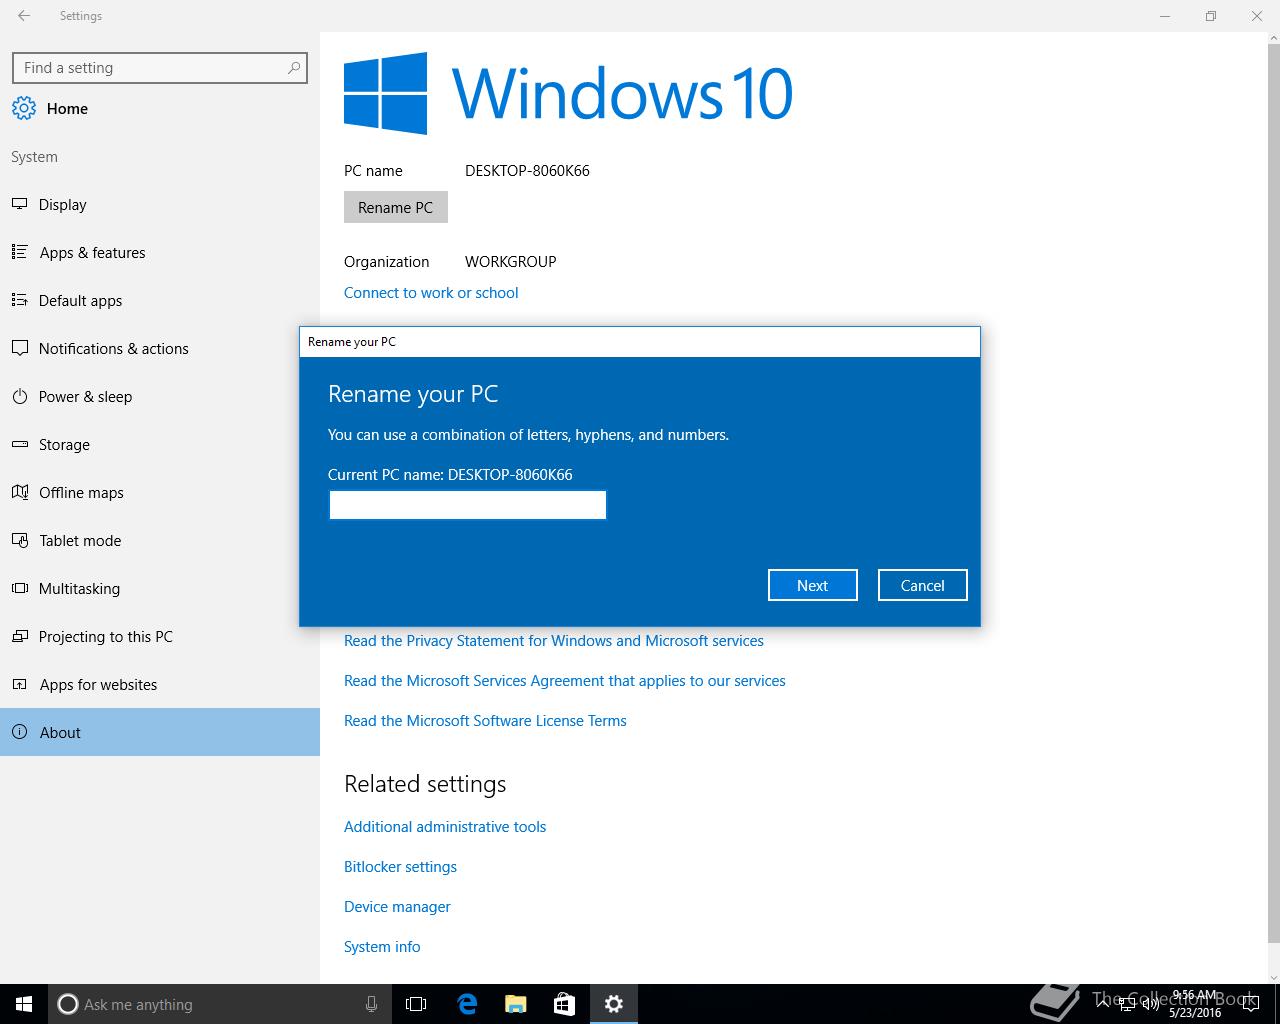Click the Apps & features list icon

19,252
